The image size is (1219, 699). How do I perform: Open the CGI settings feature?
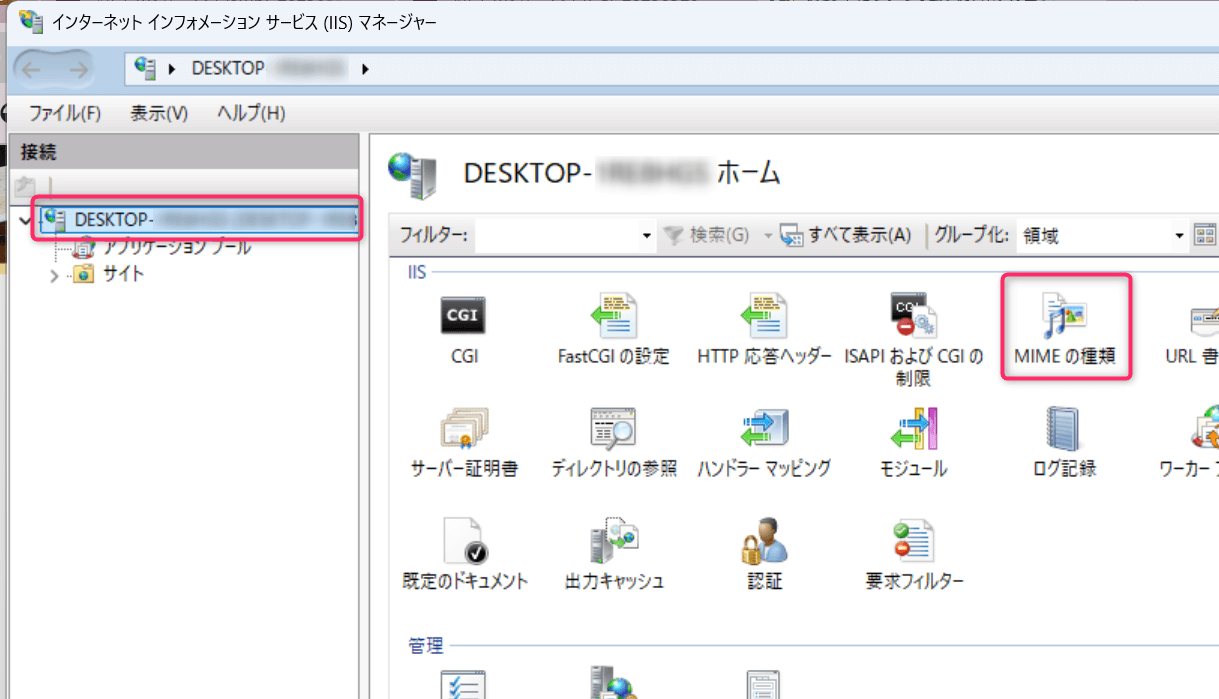point(463,325)
